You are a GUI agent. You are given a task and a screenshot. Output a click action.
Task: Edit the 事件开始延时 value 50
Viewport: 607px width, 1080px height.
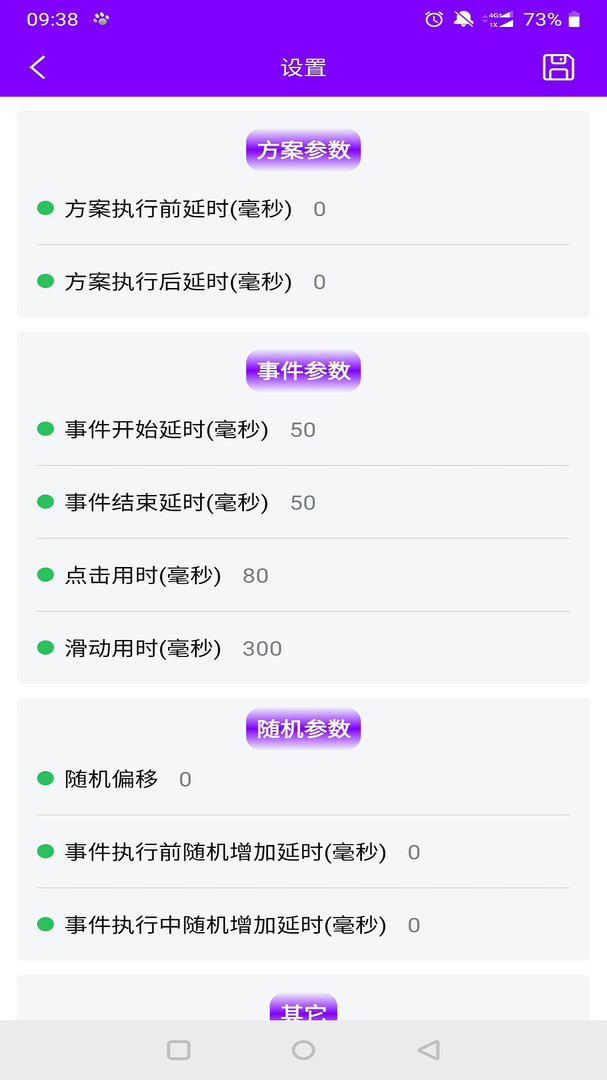(303, 430)
